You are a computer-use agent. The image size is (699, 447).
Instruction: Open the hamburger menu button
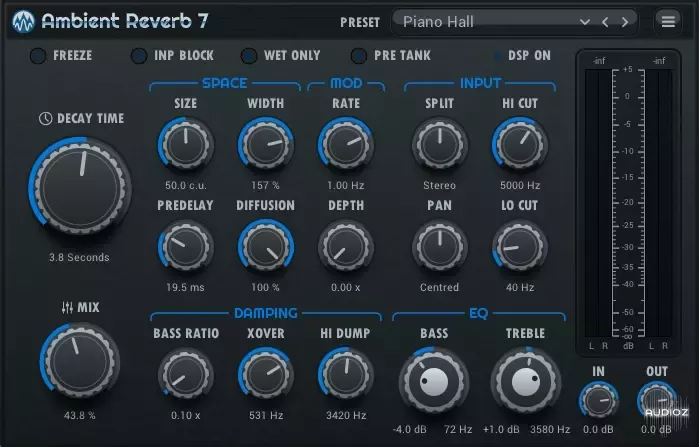(668, 21)
